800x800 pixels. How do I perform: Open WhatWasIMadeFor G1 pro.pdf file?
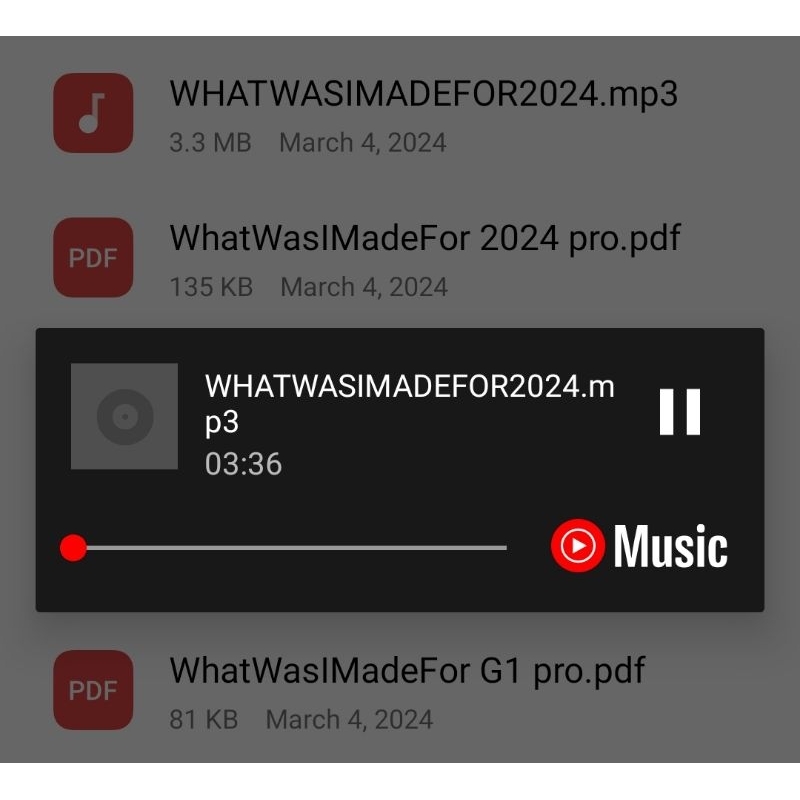tap(400, 690)
